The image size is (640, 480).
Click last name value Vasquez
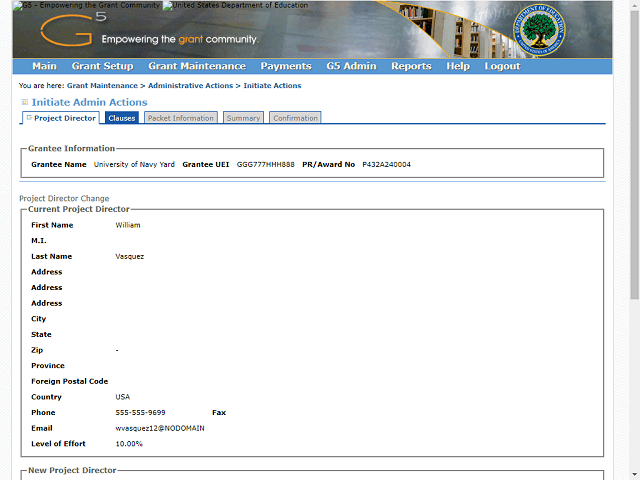[130, 257]
